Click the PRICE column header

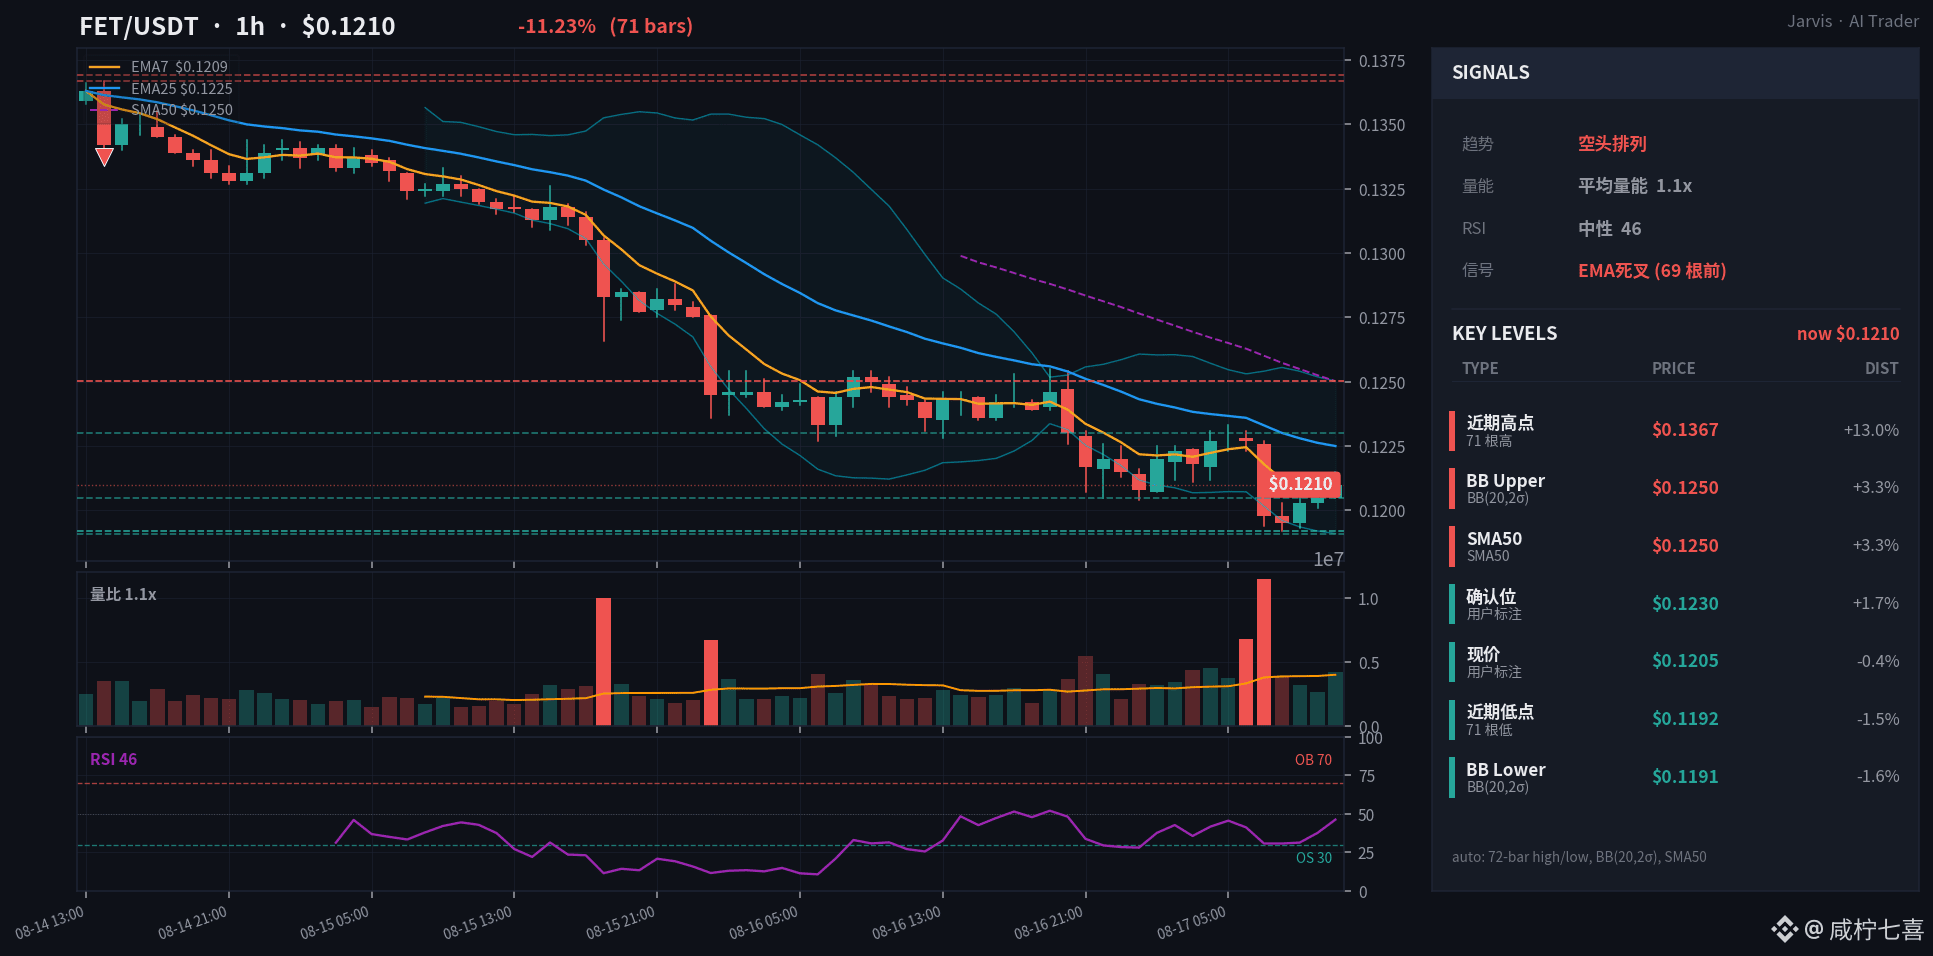(x=1673, y=369)
